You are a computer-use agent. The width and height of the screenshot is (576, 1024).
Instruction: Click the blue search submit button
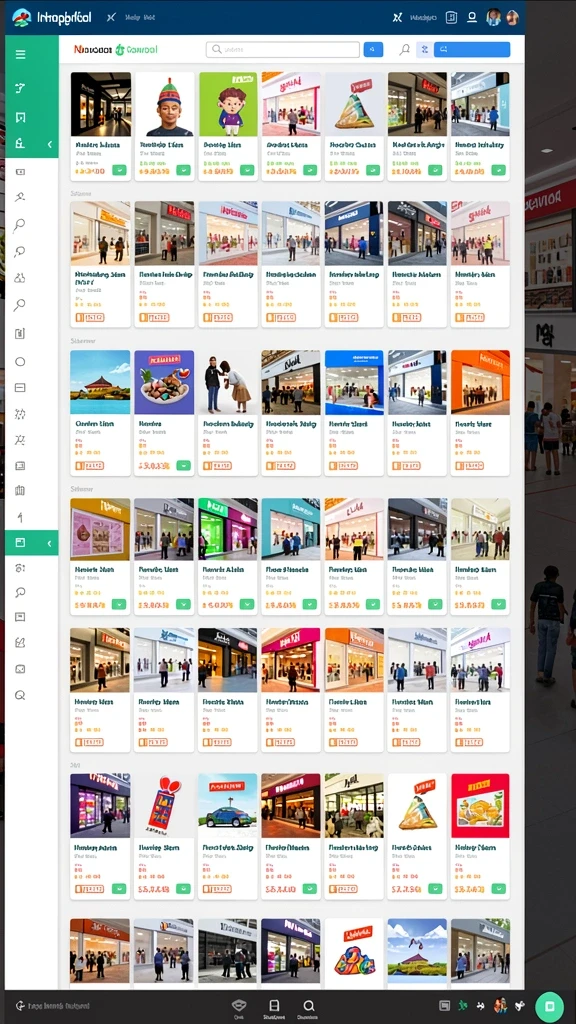coord(373,50)
